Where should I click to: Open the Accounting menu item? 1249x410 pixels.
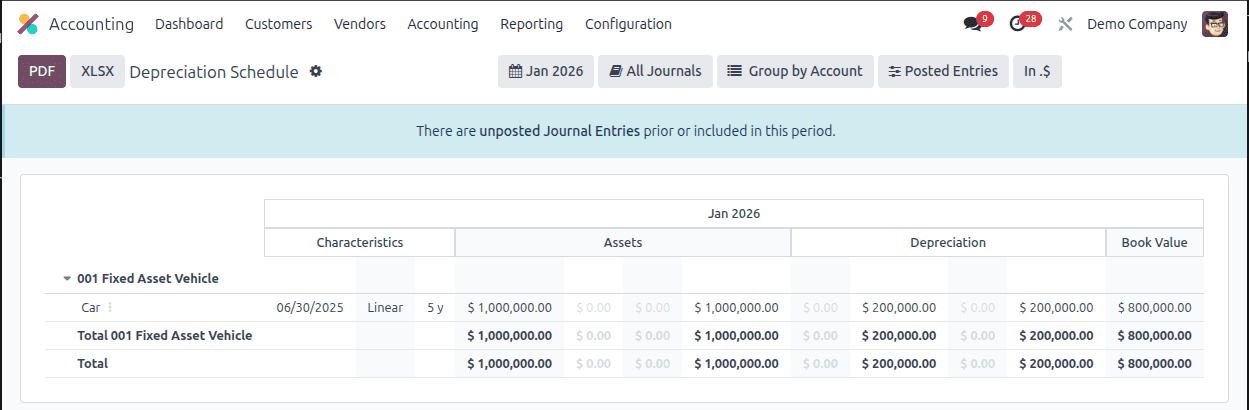(443, 24)
